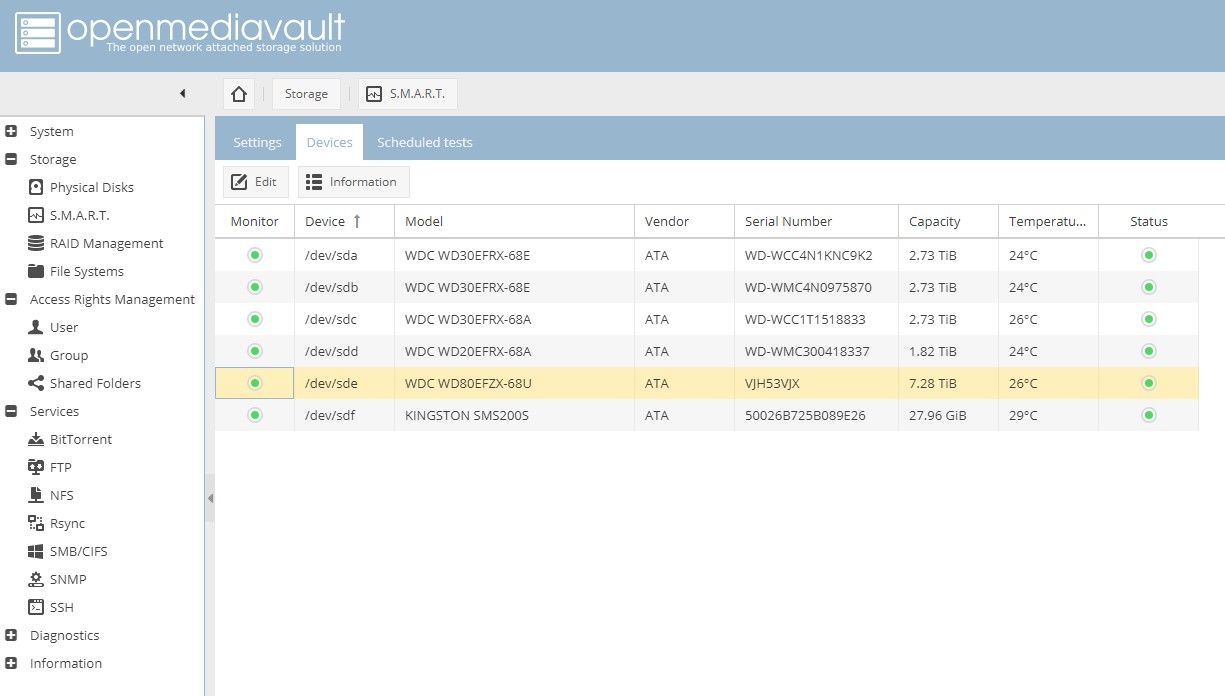
Task: Click the 29°C temperature cell
Action: pyautogui.click(x=1048, y=415)
